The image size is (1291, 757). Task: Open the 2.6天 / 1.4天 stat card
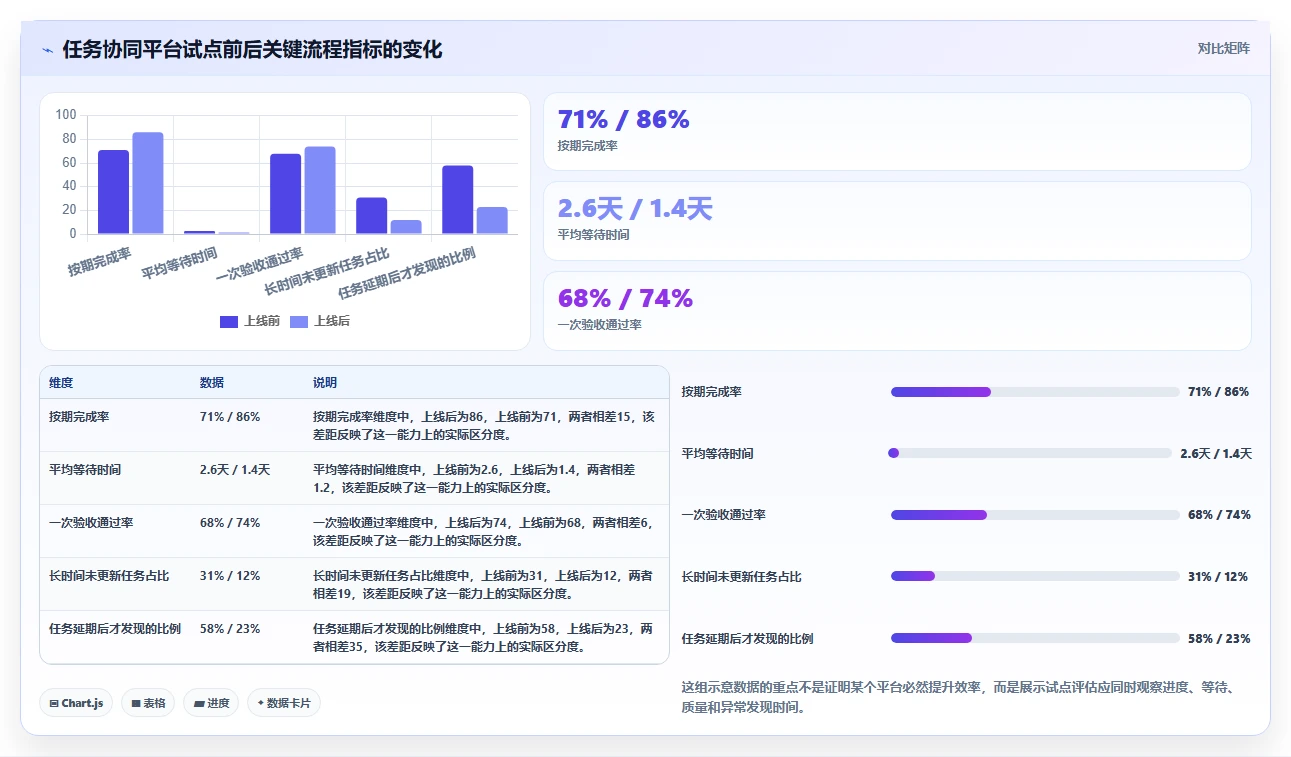click(897, 221)
